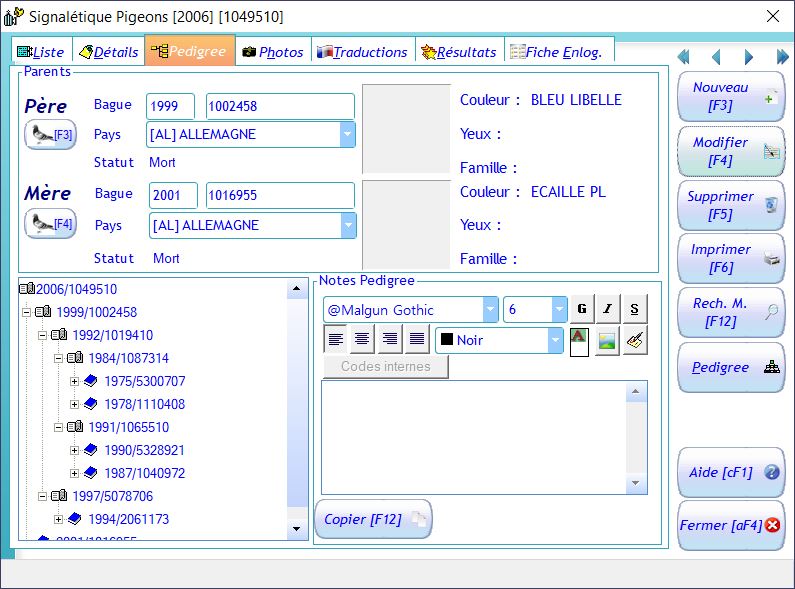795x589 pixels.
Task: Go to last record navigation arrow
Action: click(782, 57)
